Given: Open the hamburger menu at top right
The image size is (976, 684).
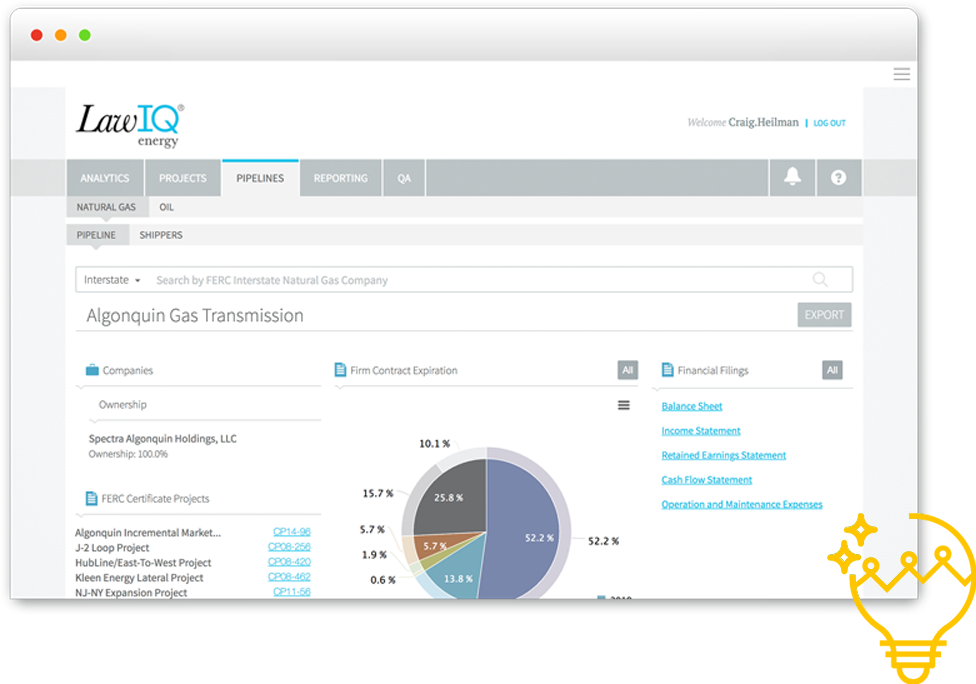Looking at the screenshot, I should 901,74.
